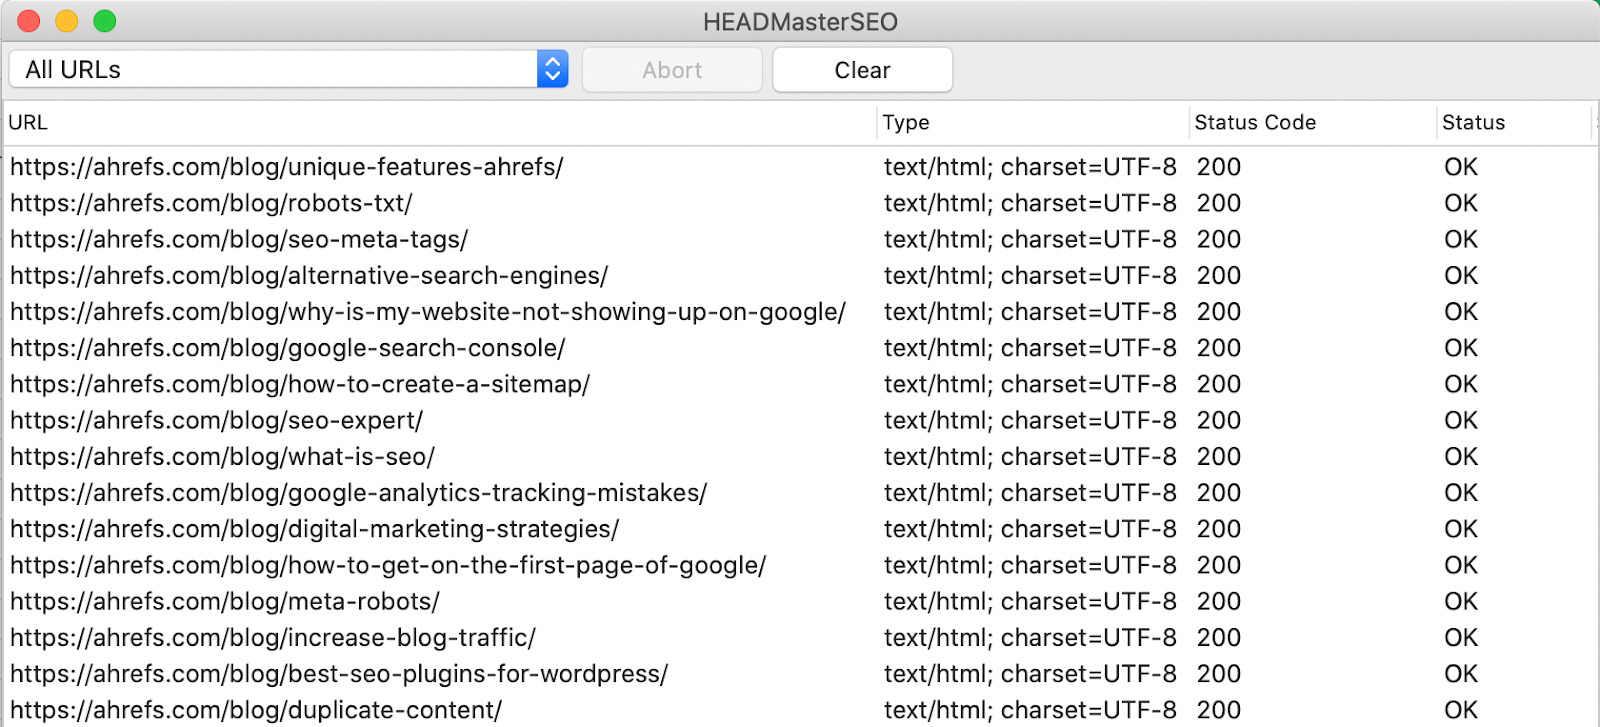Maximize window using the green button

105,21
